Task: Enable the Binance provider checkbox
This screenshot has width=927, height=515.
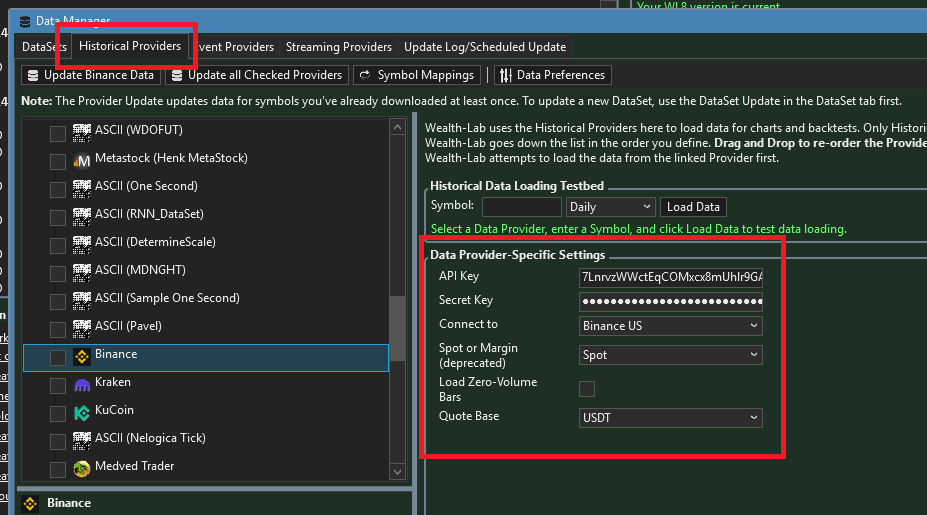Action: [x=58, y=357]
